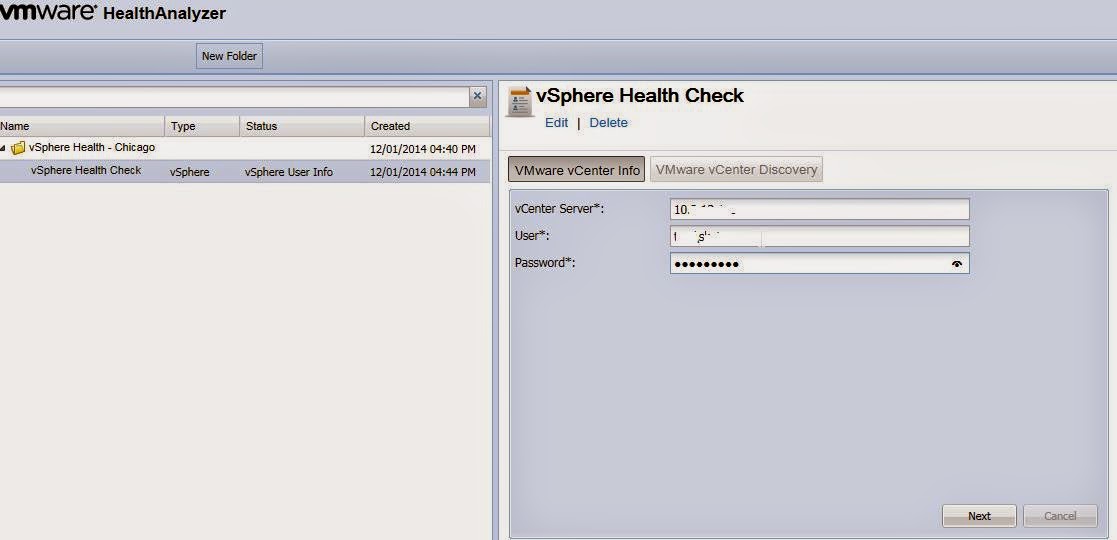This screenshot has height=540, width=1117.
Task: Click the VMware HealthAnalyzer logo
Action: point(113,12)
